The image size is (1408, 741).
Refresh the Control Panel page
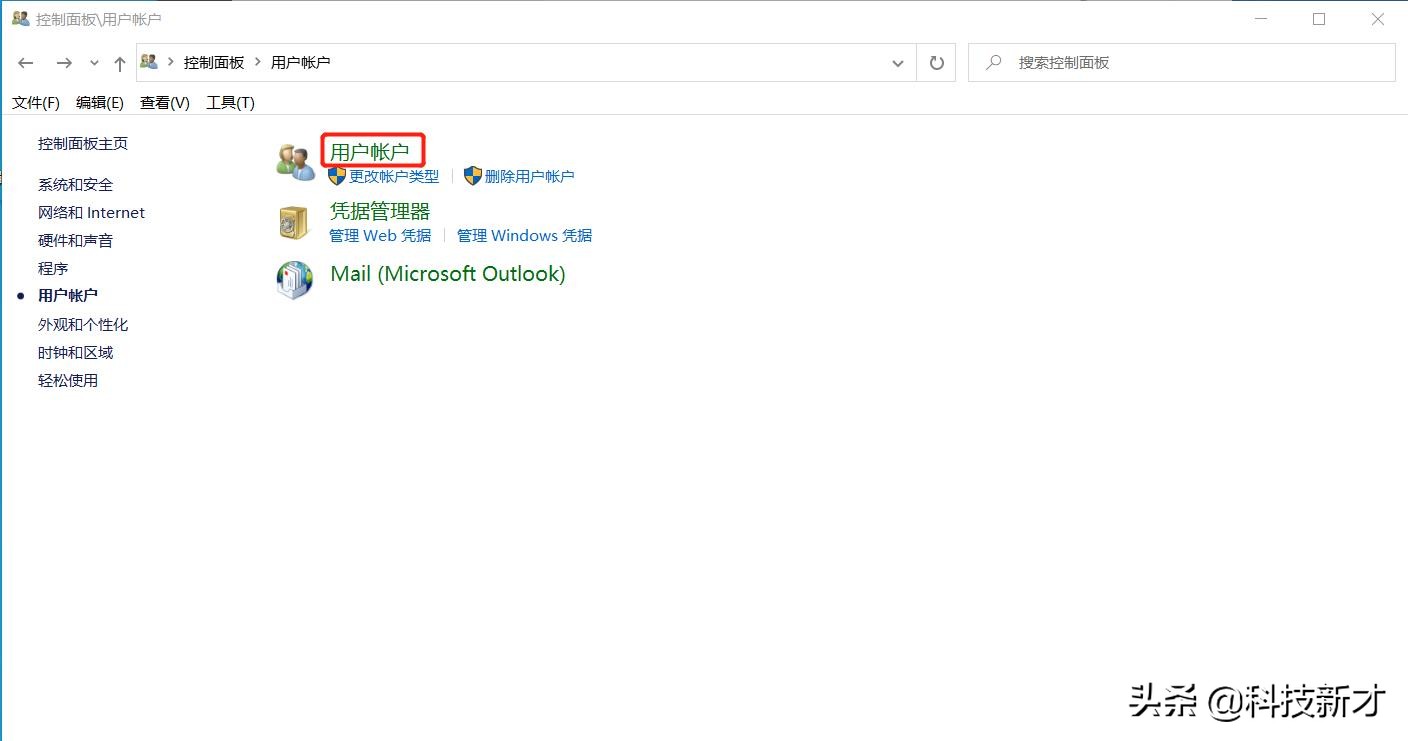pyautogui.click(x=936, y=63)
